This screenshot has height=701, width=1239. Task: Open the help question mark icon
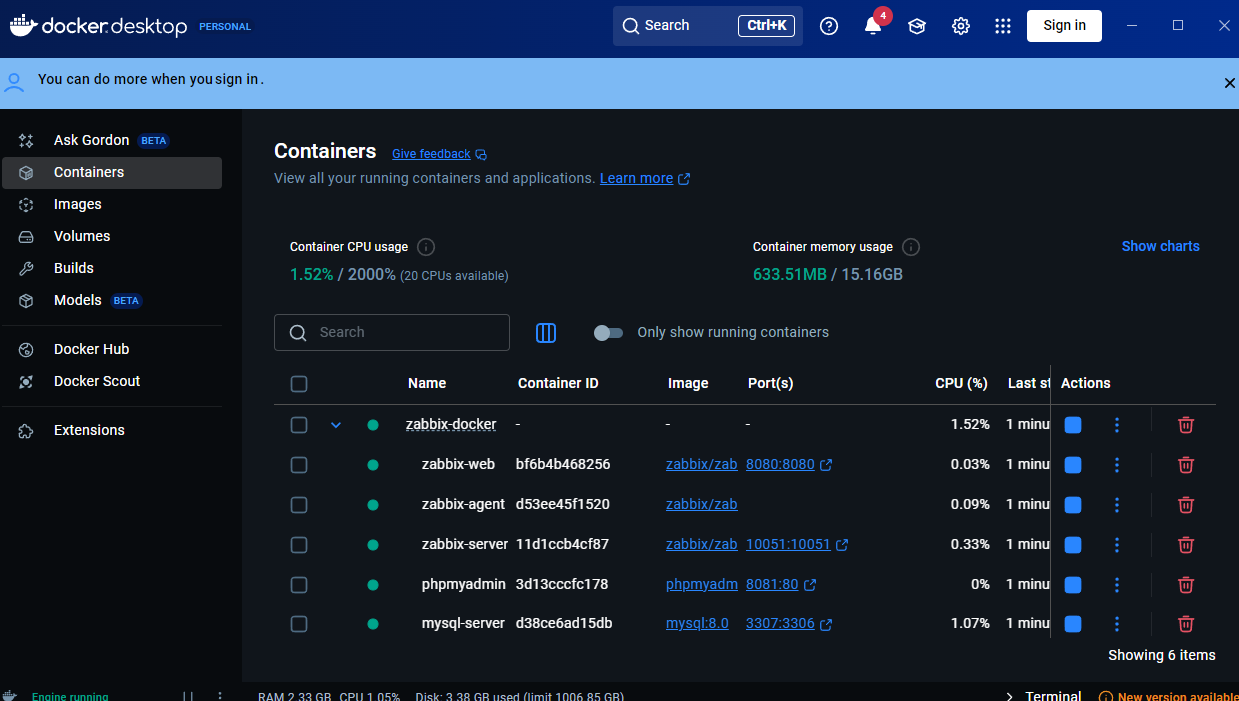click(829, 26)
